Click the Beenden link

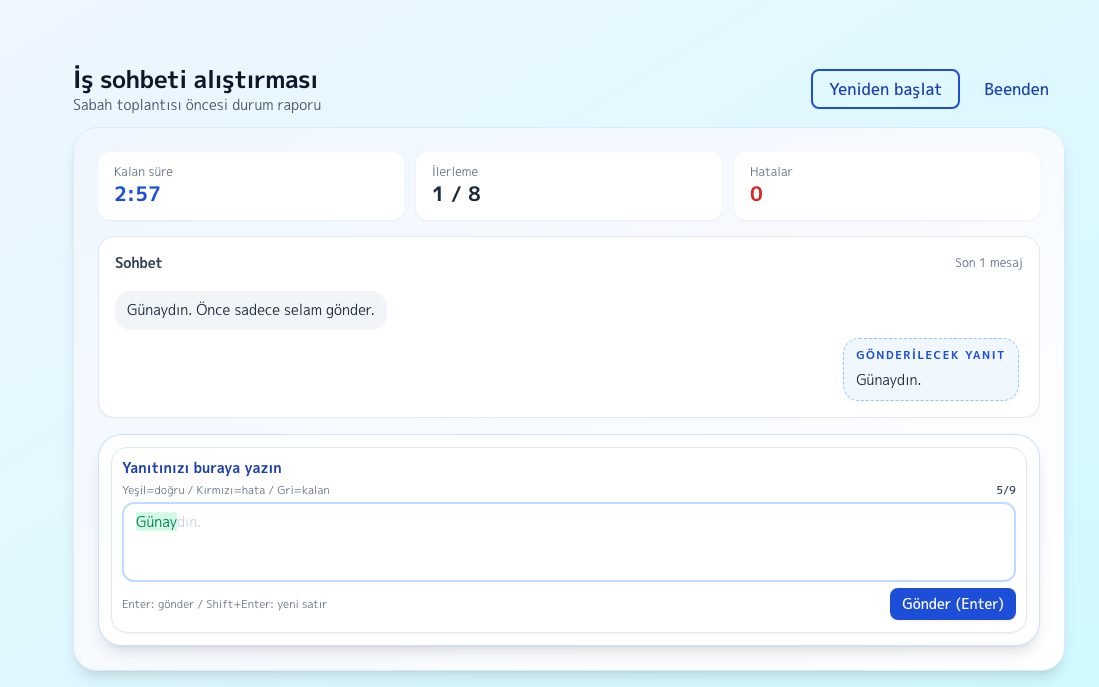[x=1016, y=89]
